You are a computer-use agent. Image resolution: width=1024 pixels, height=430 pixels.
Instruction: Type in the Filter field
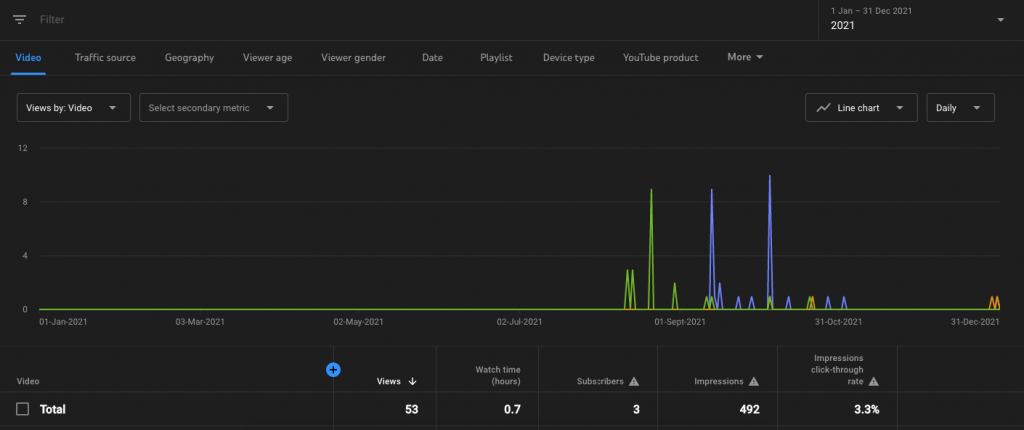point(200,19)
